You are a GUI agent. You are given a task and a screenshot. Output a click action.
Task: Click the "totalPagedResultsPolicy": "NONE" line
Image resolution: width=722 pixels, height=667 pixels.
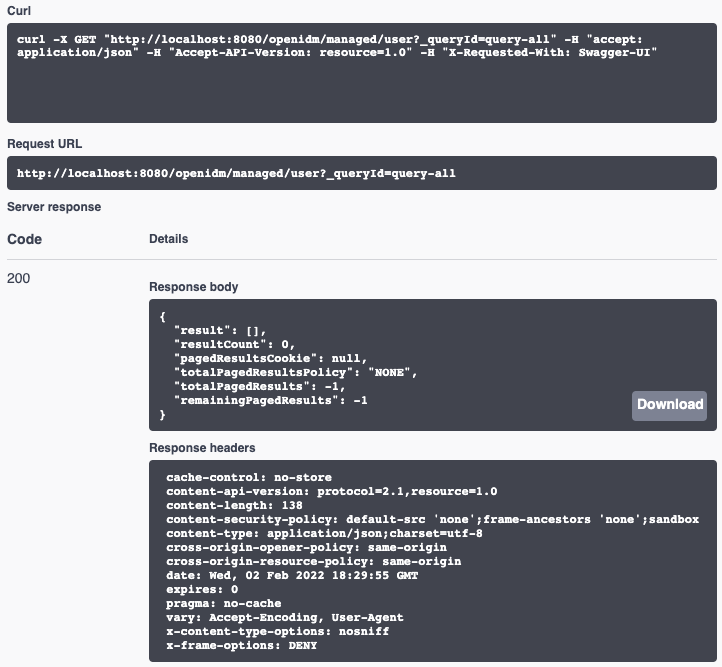(296, 372)
